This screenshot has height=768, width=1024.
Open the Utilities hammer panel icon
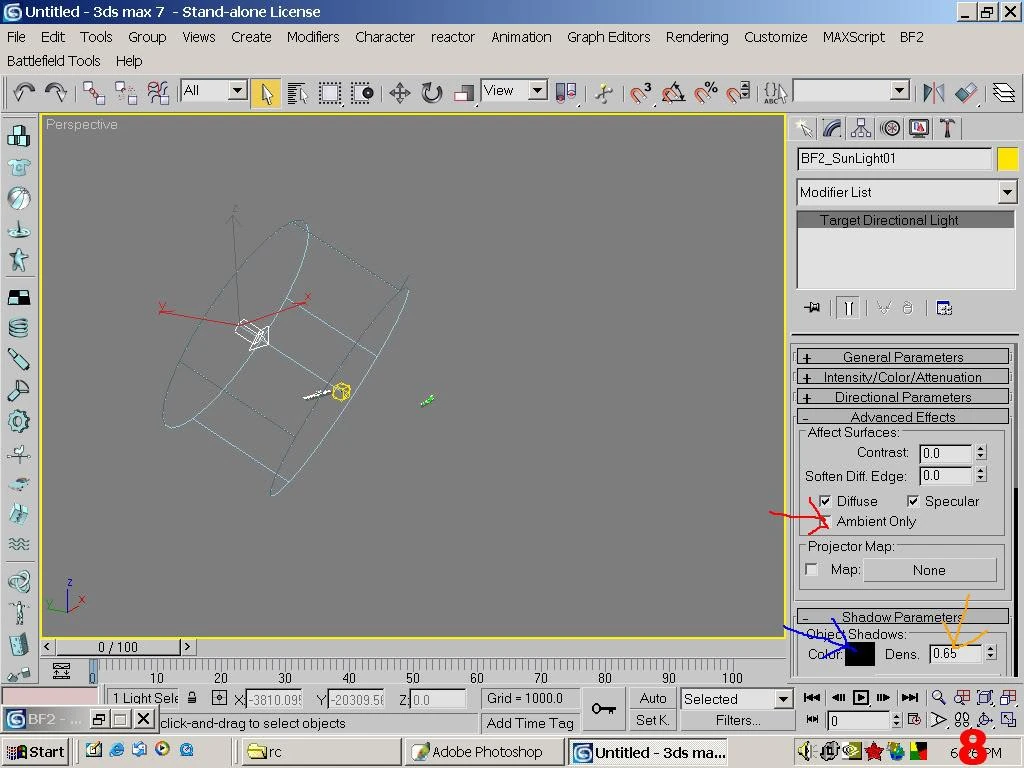point(946,128)
